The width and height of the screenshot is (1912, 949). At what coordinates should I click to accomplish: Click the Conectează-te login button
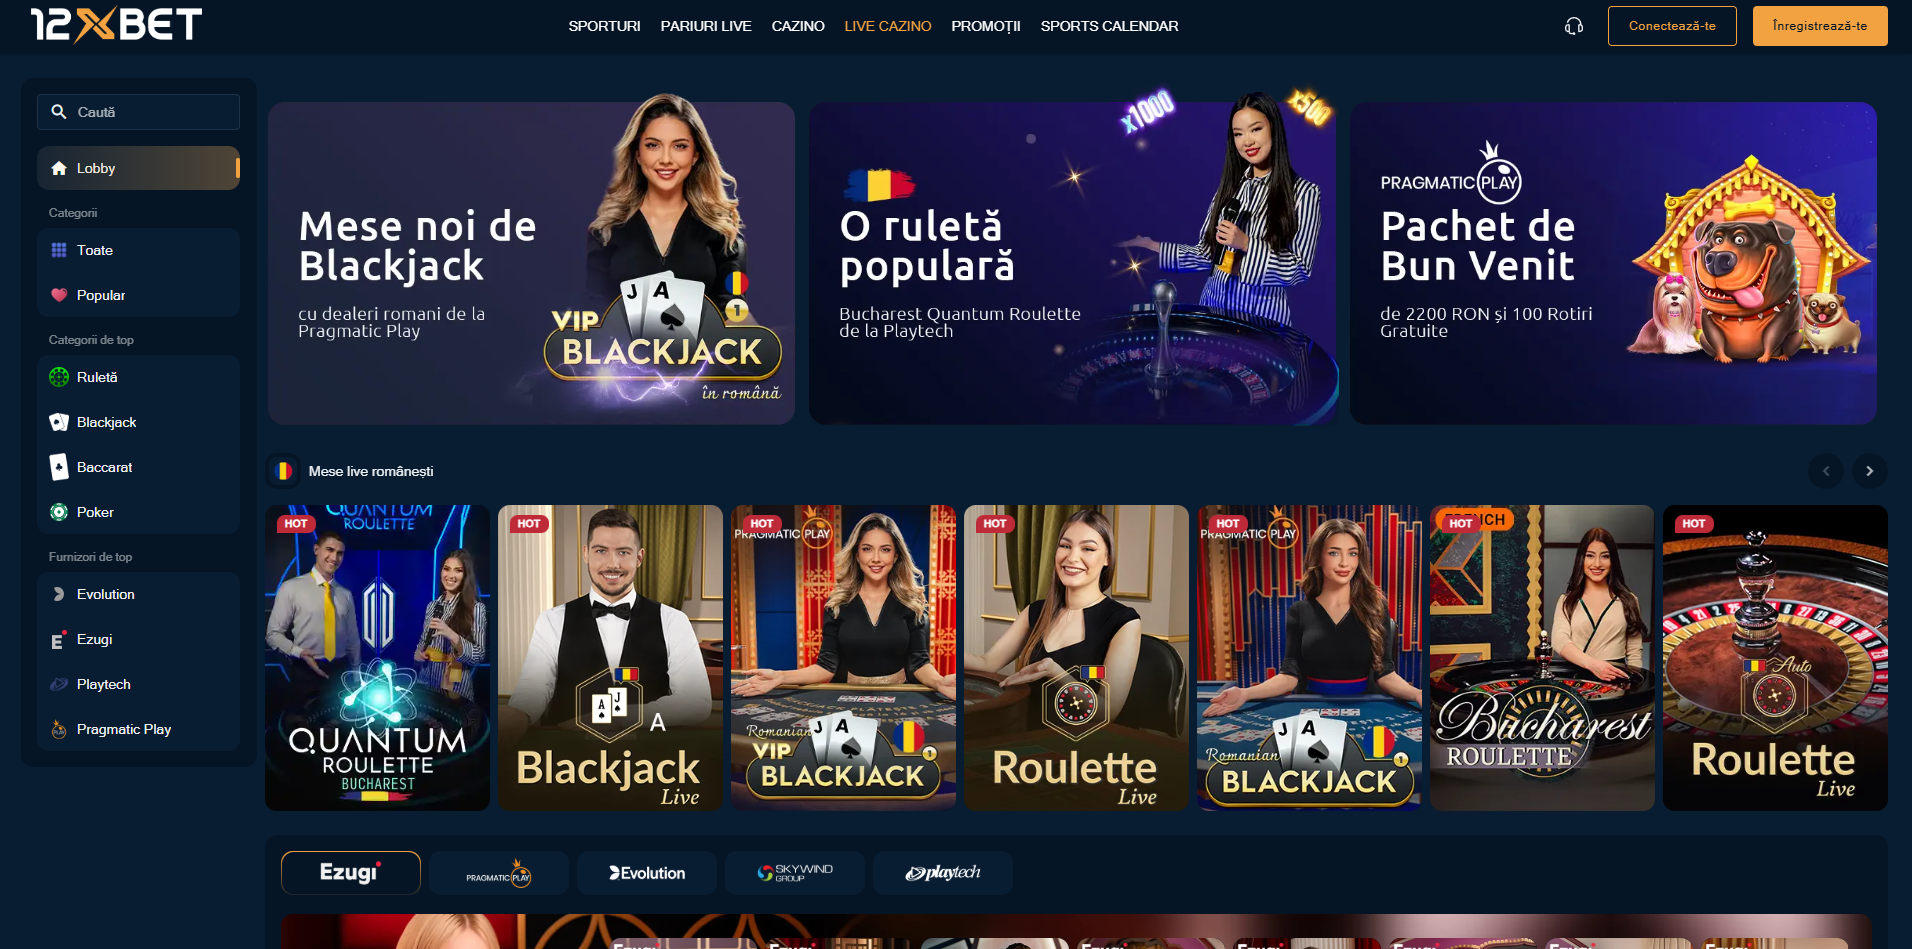pos(1672,26)
